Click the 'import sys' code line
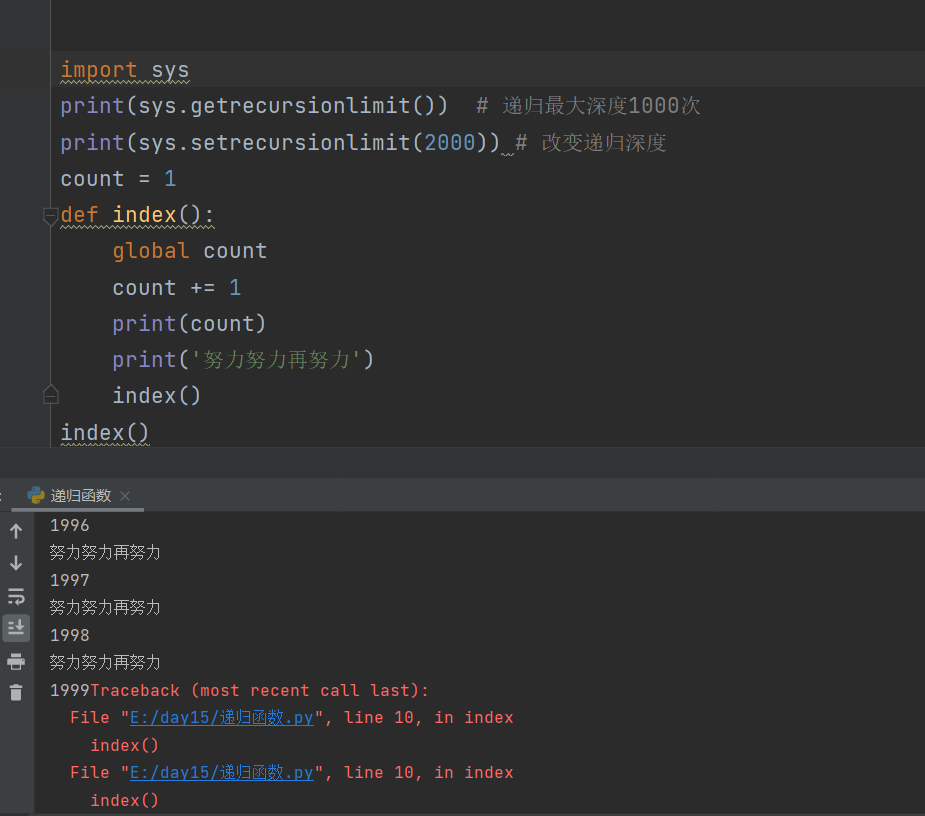 (x=124, y=70)
